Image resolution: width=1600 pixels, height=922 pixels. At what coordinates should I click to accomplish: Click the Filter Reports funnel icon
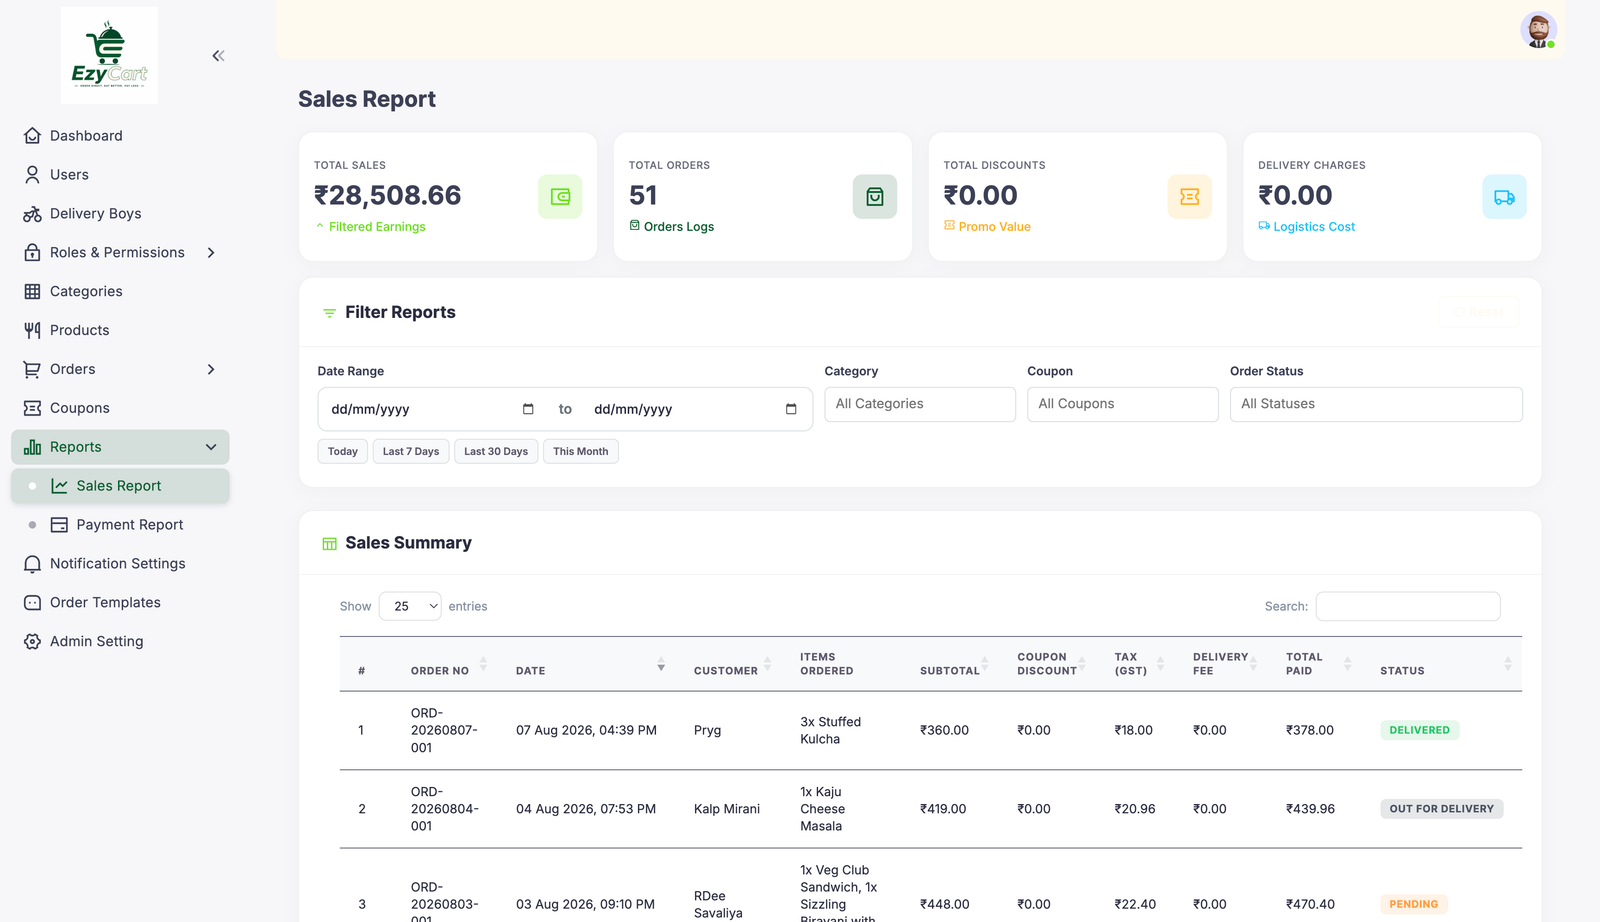(x=329, y=313)
